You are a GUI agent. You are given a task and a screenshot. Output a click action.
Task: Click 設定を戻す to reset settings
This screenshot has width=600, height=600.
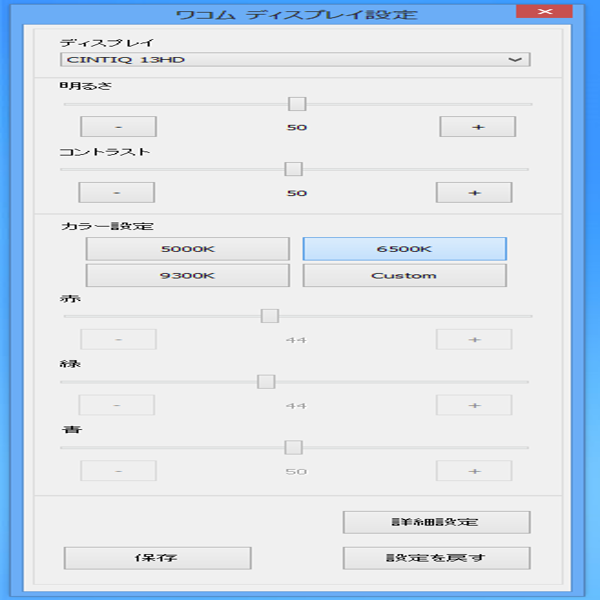(x=437, y=558)
